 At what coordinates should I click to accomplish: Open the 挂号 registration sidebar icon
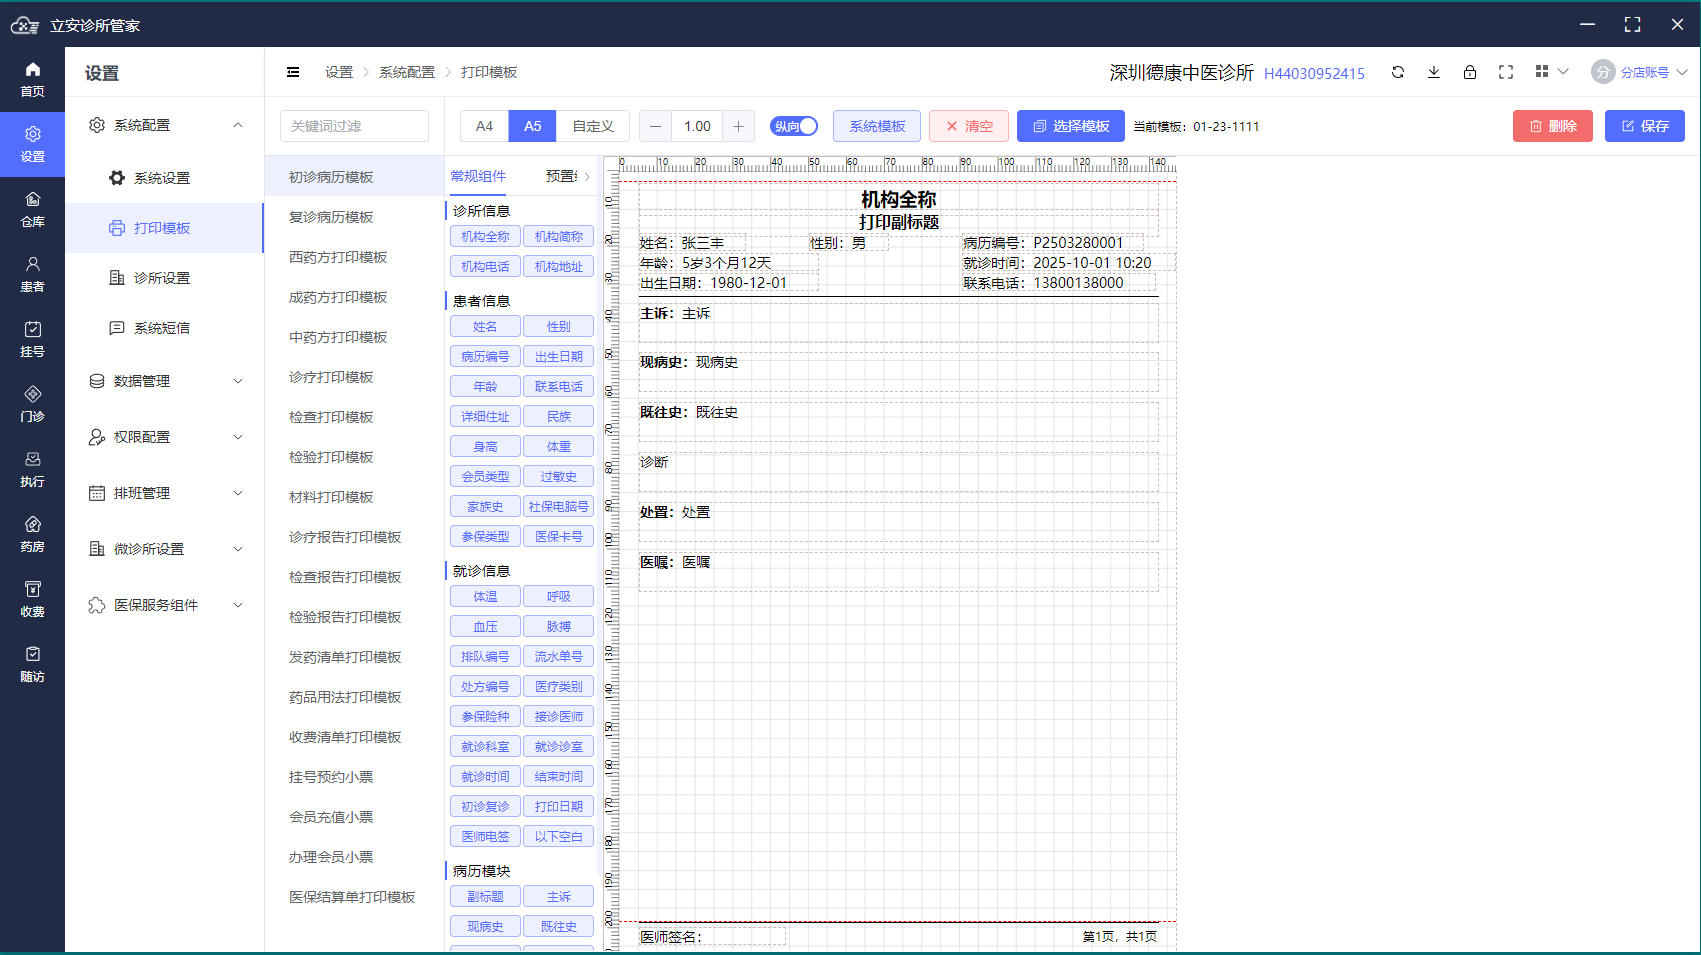click(32, 339)
